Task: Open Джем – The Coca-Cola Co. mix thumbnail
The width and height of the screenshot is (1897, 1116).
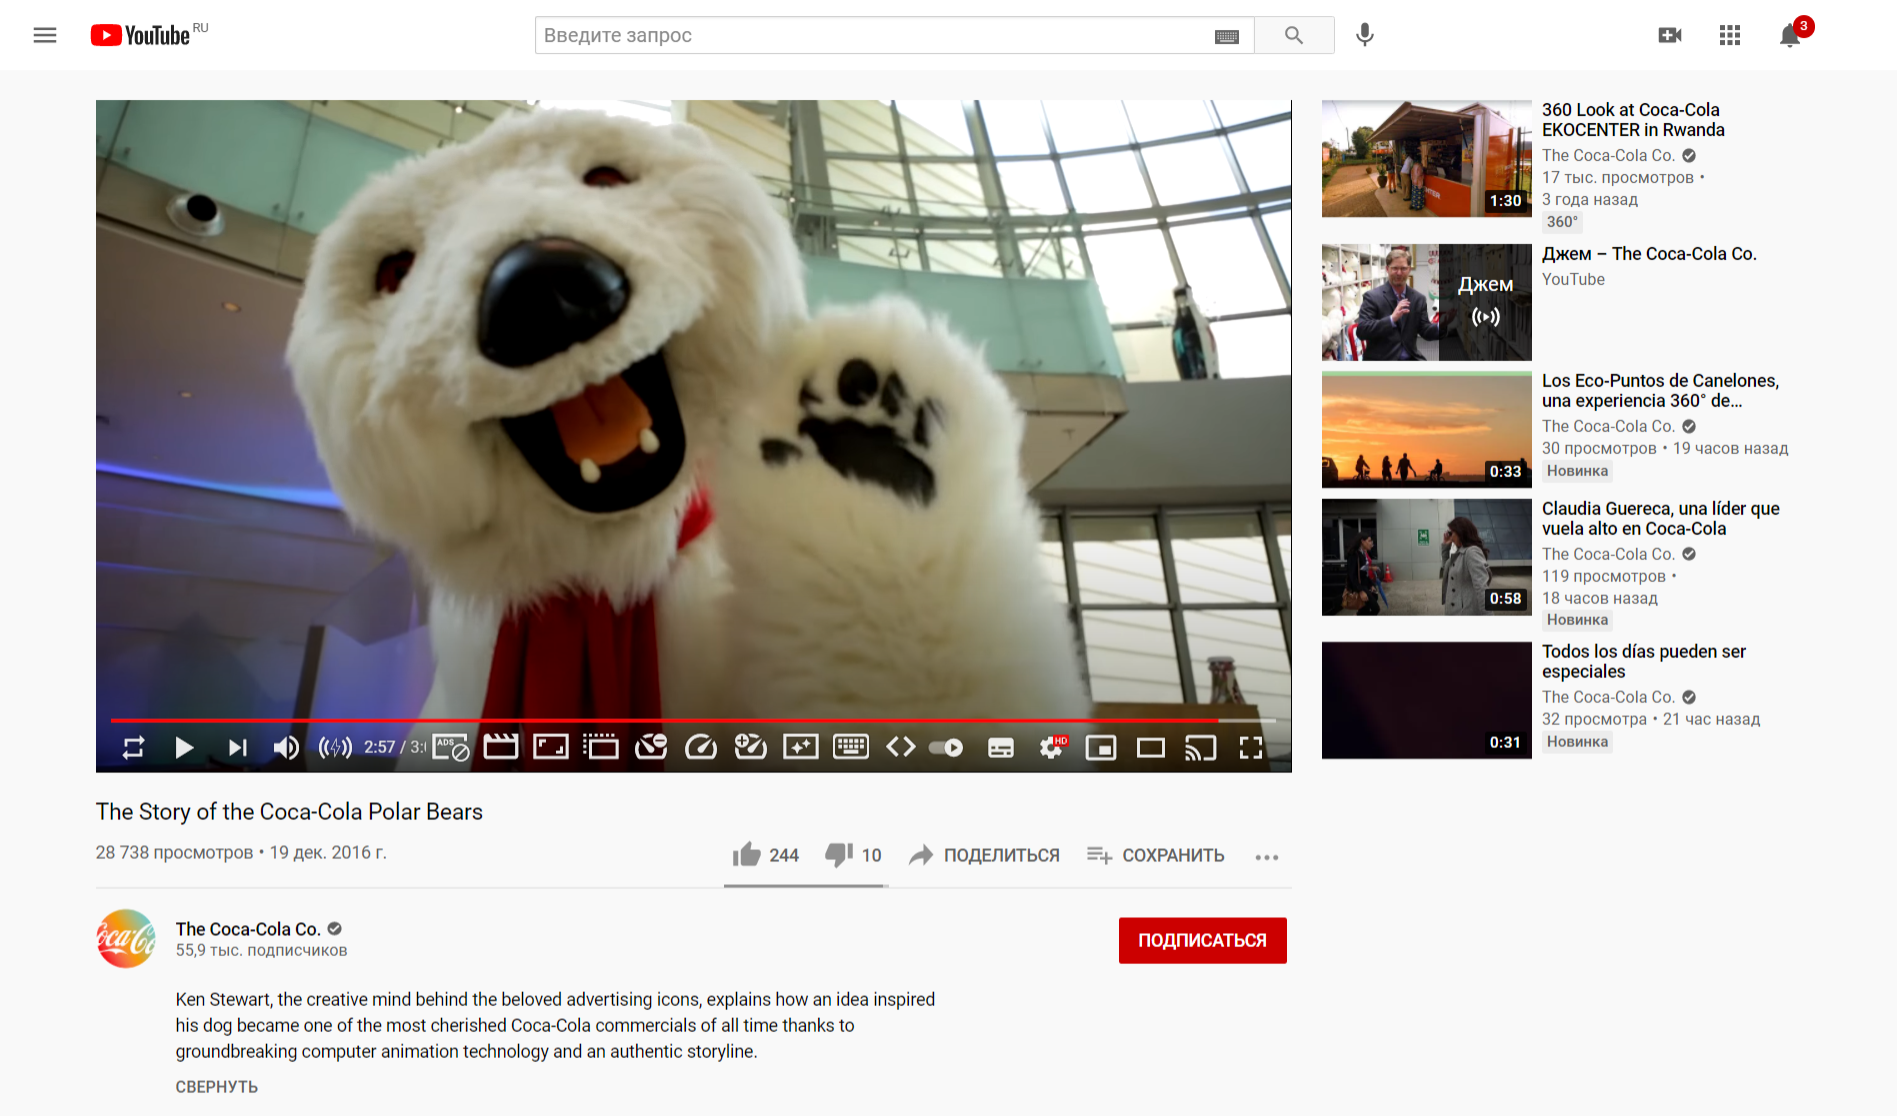Action: (1427, 302)
